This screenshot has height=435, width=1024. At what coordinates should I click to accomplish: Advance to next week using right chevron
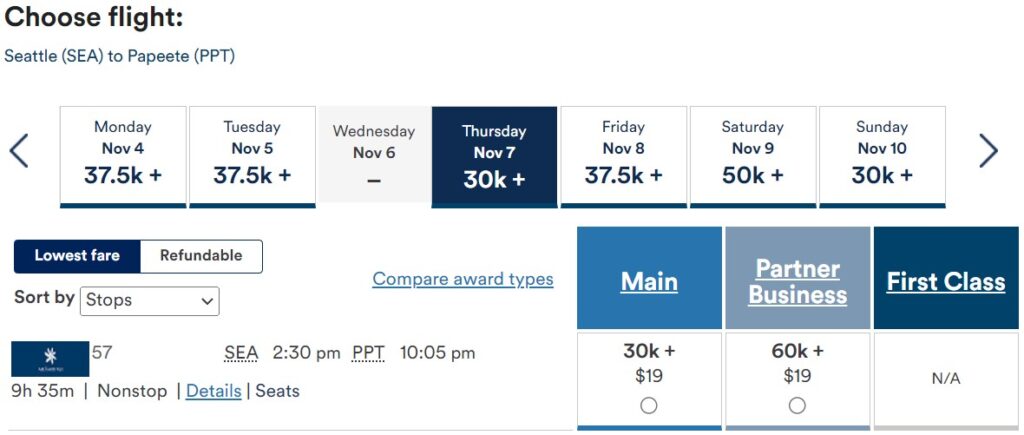coord(989,151)
